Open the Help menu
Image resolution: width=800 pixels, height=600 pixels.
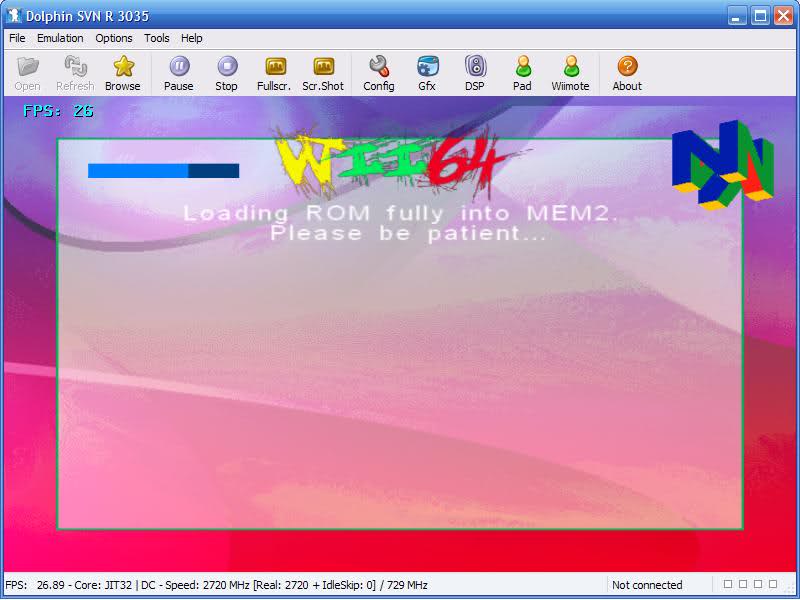(x=192, y=38)
